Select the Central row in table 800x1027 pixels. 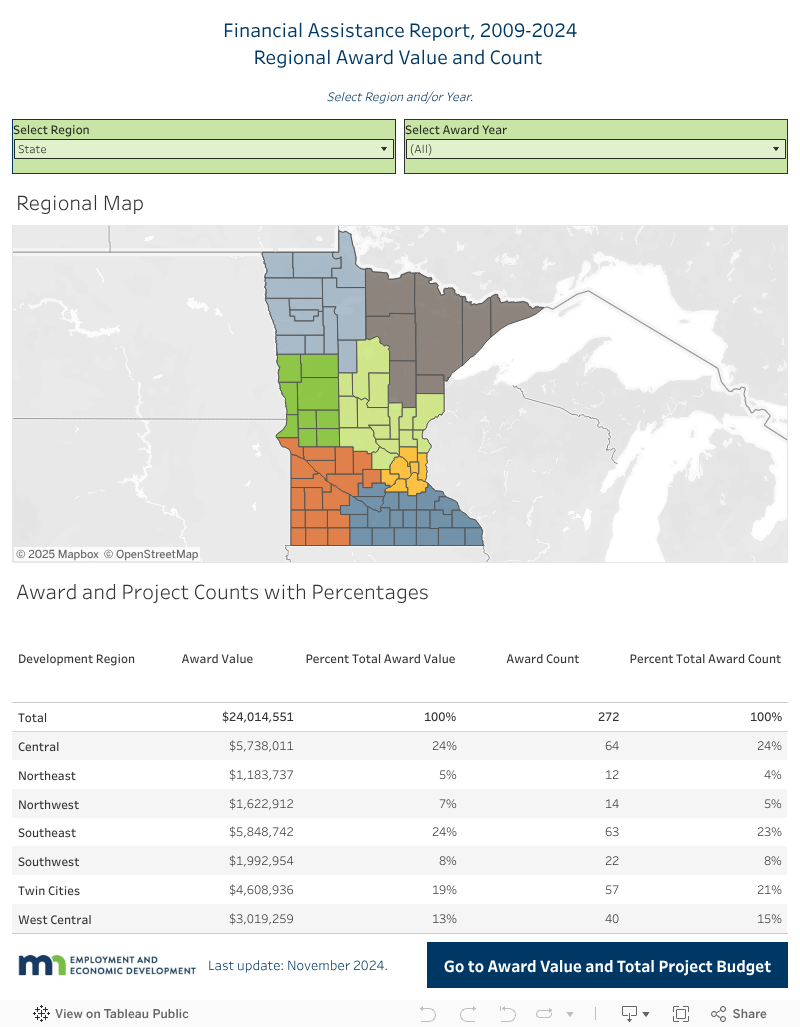tap(39, 746)
